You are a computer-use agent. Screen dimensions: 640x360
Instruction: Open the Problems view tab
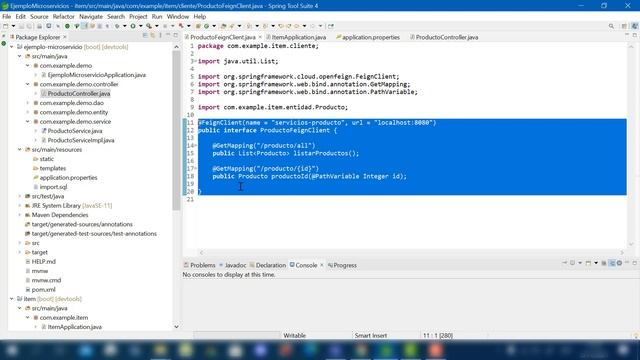pyautogui.click(x=199, y=265)
